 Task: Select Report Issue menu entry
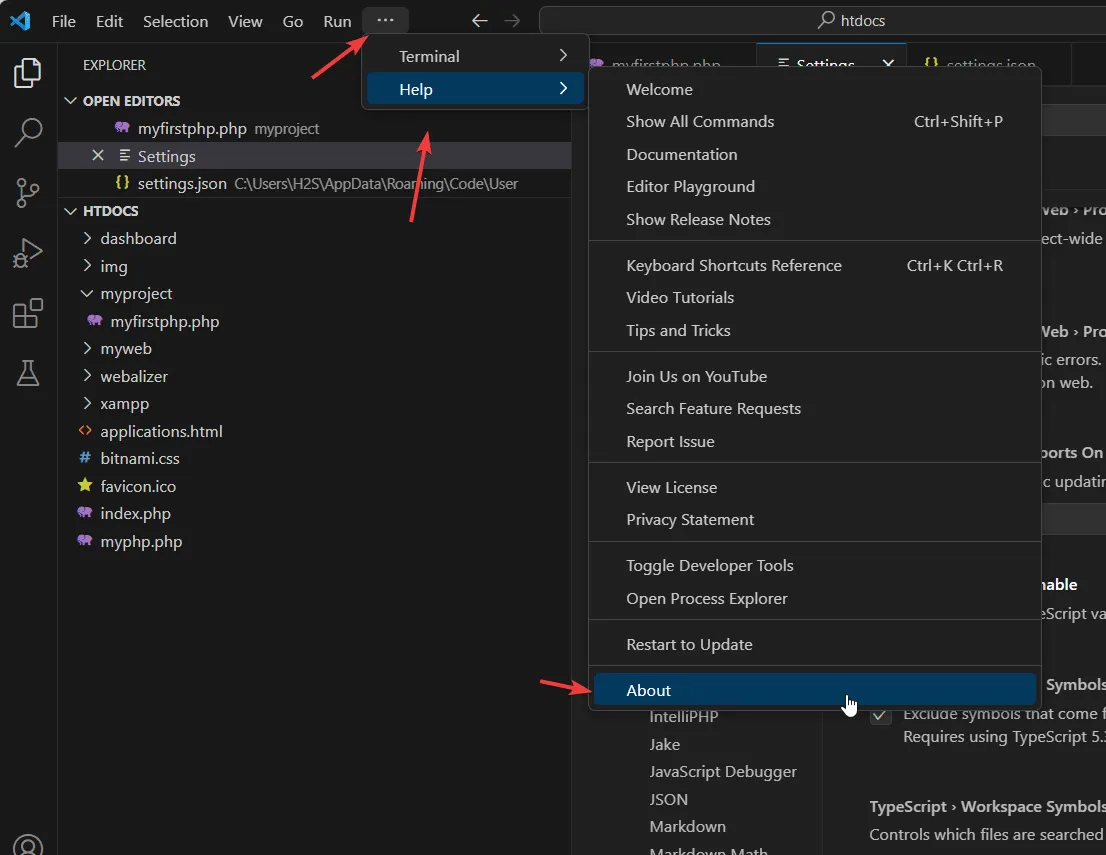[x=815, y=441]
